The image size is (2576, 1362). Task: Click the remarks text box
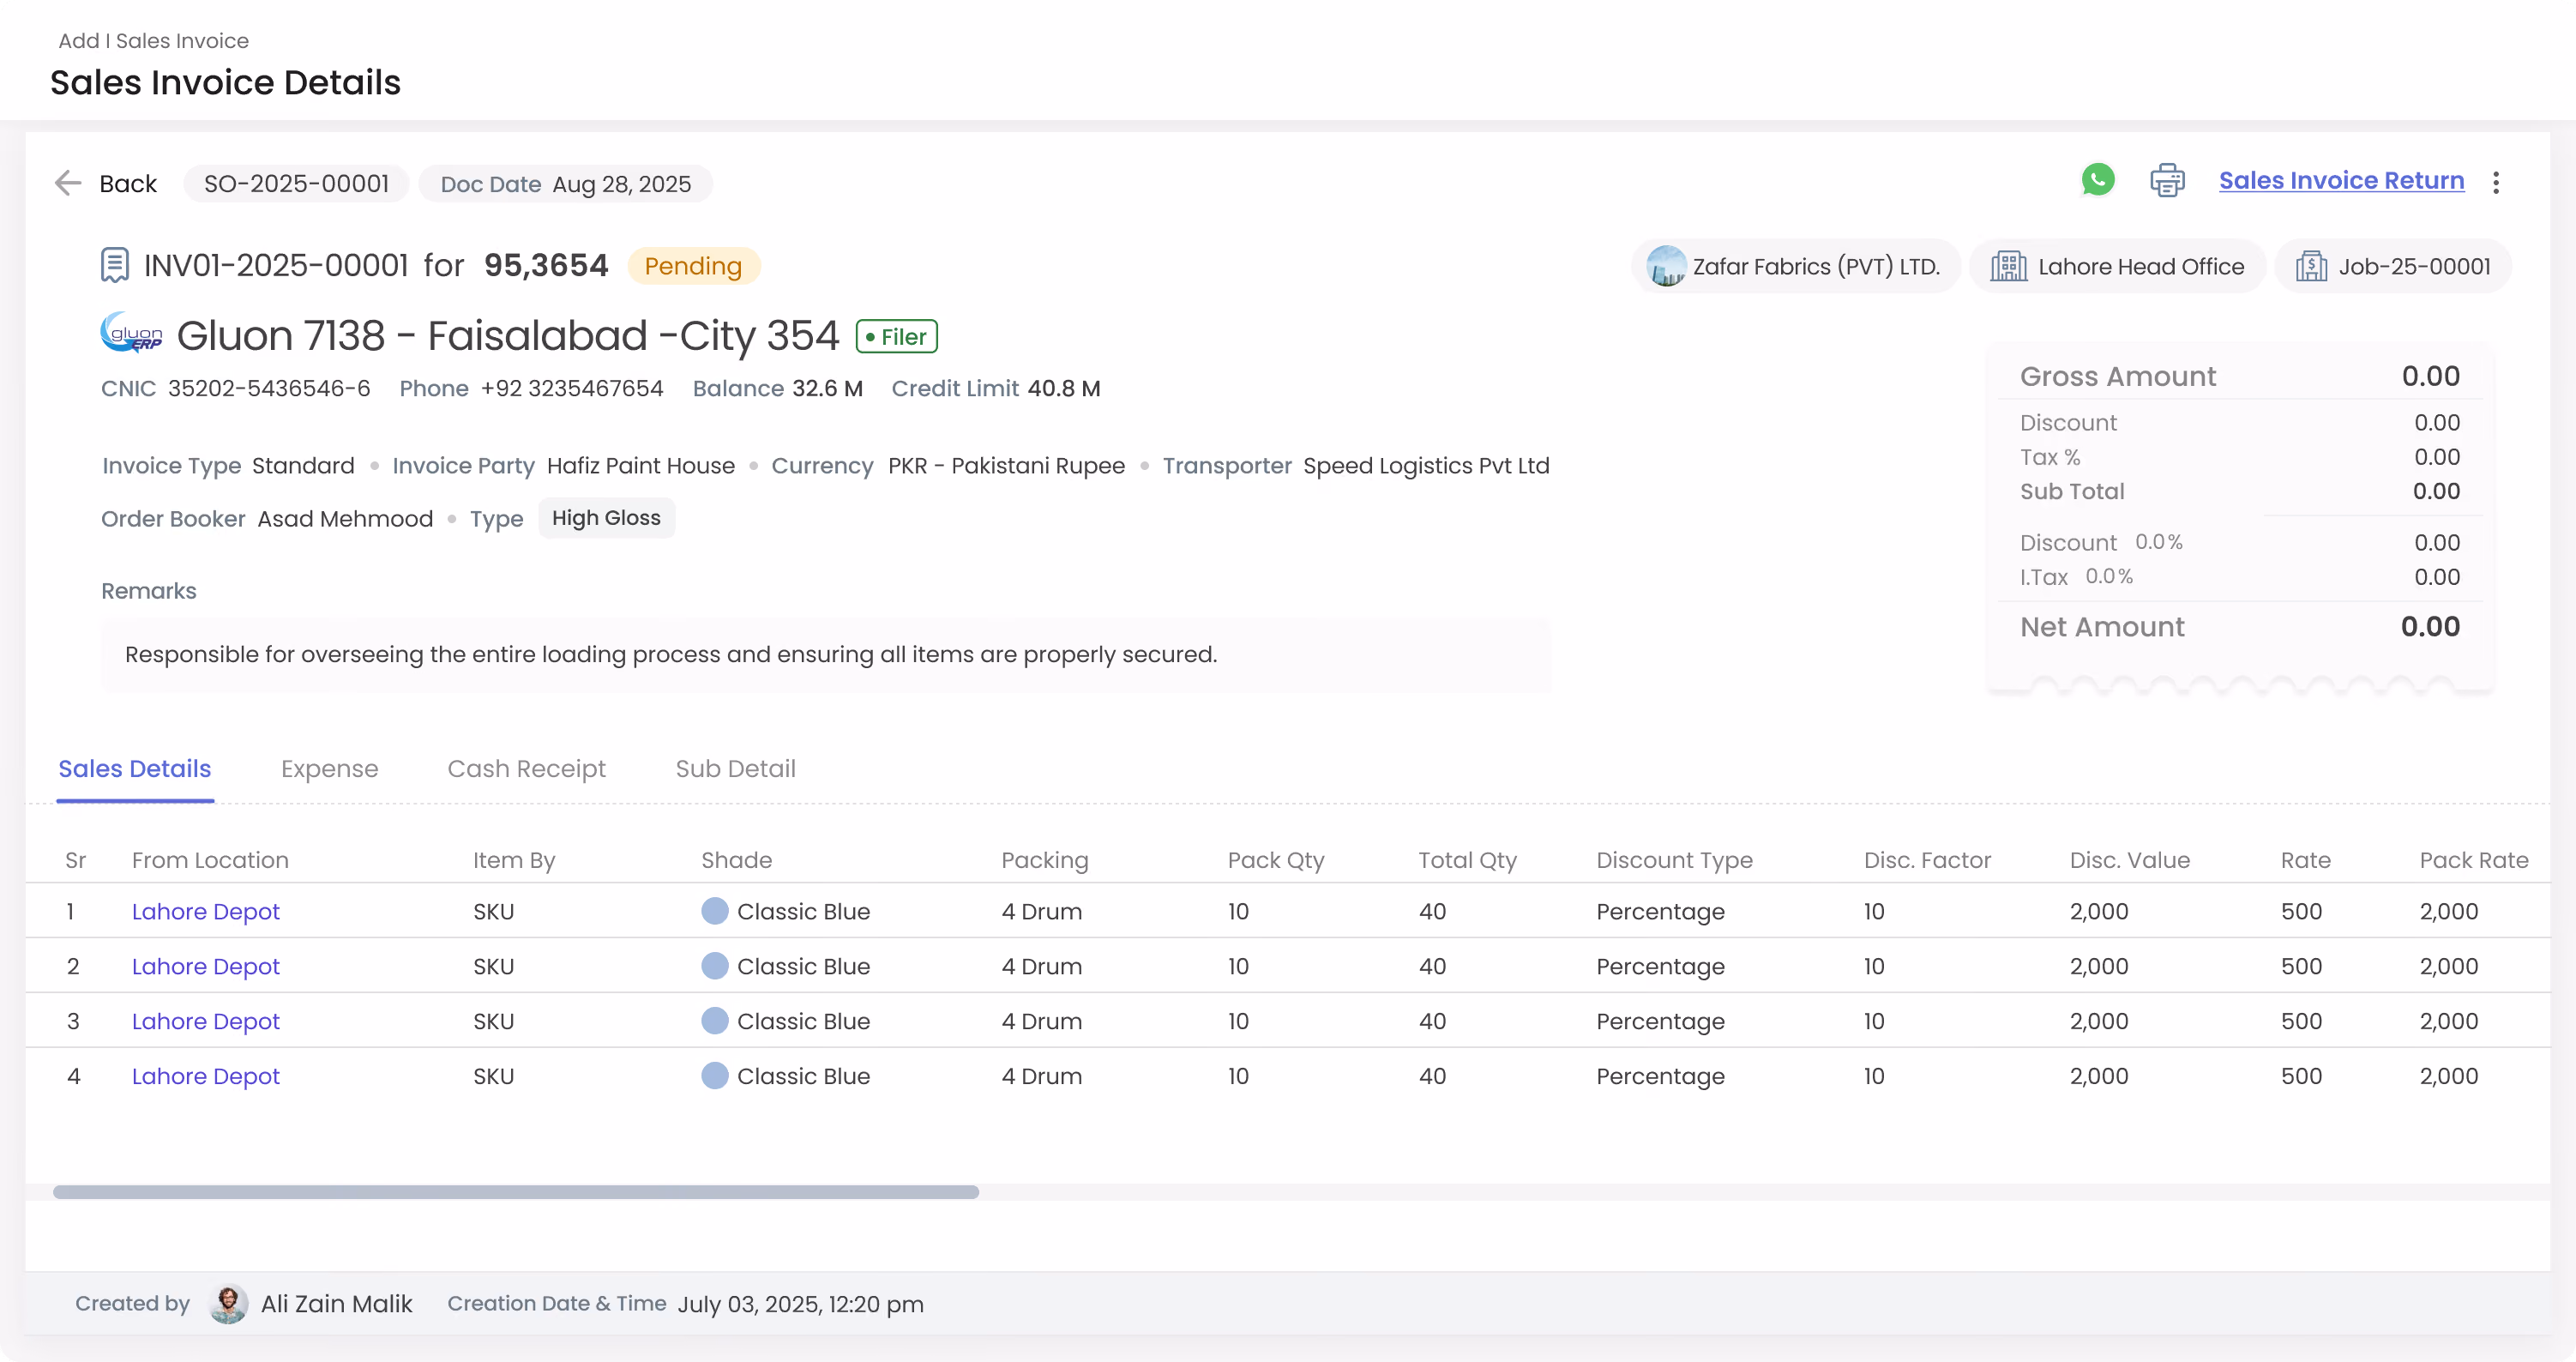coord(826,654)
